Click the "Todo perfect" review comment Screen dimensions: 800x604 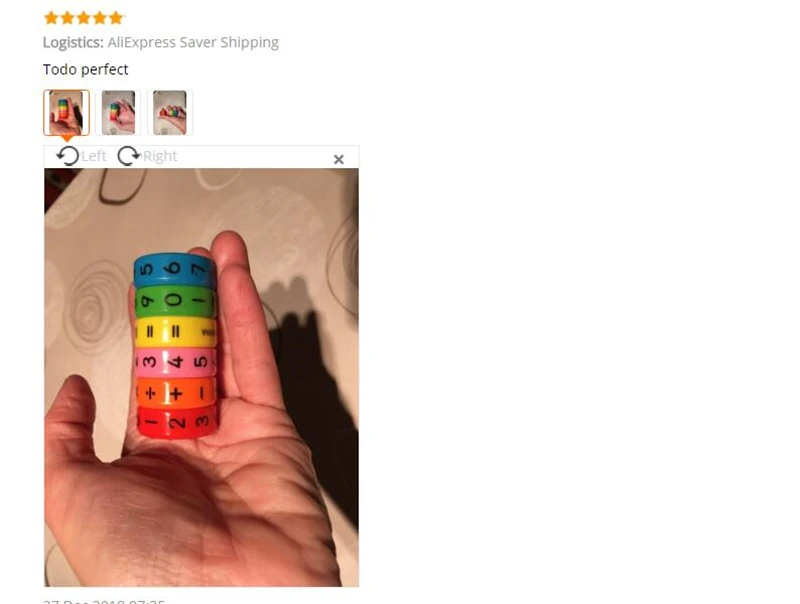tap(85, 69)
